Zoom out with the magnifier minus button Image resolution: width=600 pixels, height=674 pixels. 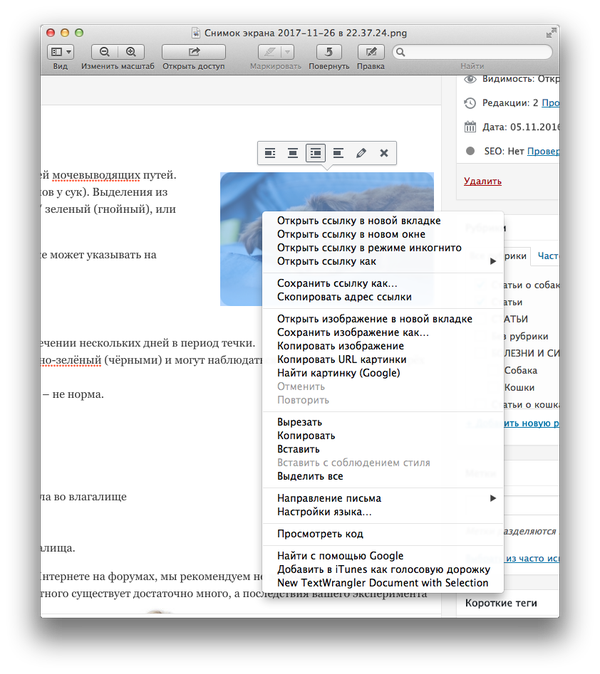pyautogui.click(x=104, y=52)
